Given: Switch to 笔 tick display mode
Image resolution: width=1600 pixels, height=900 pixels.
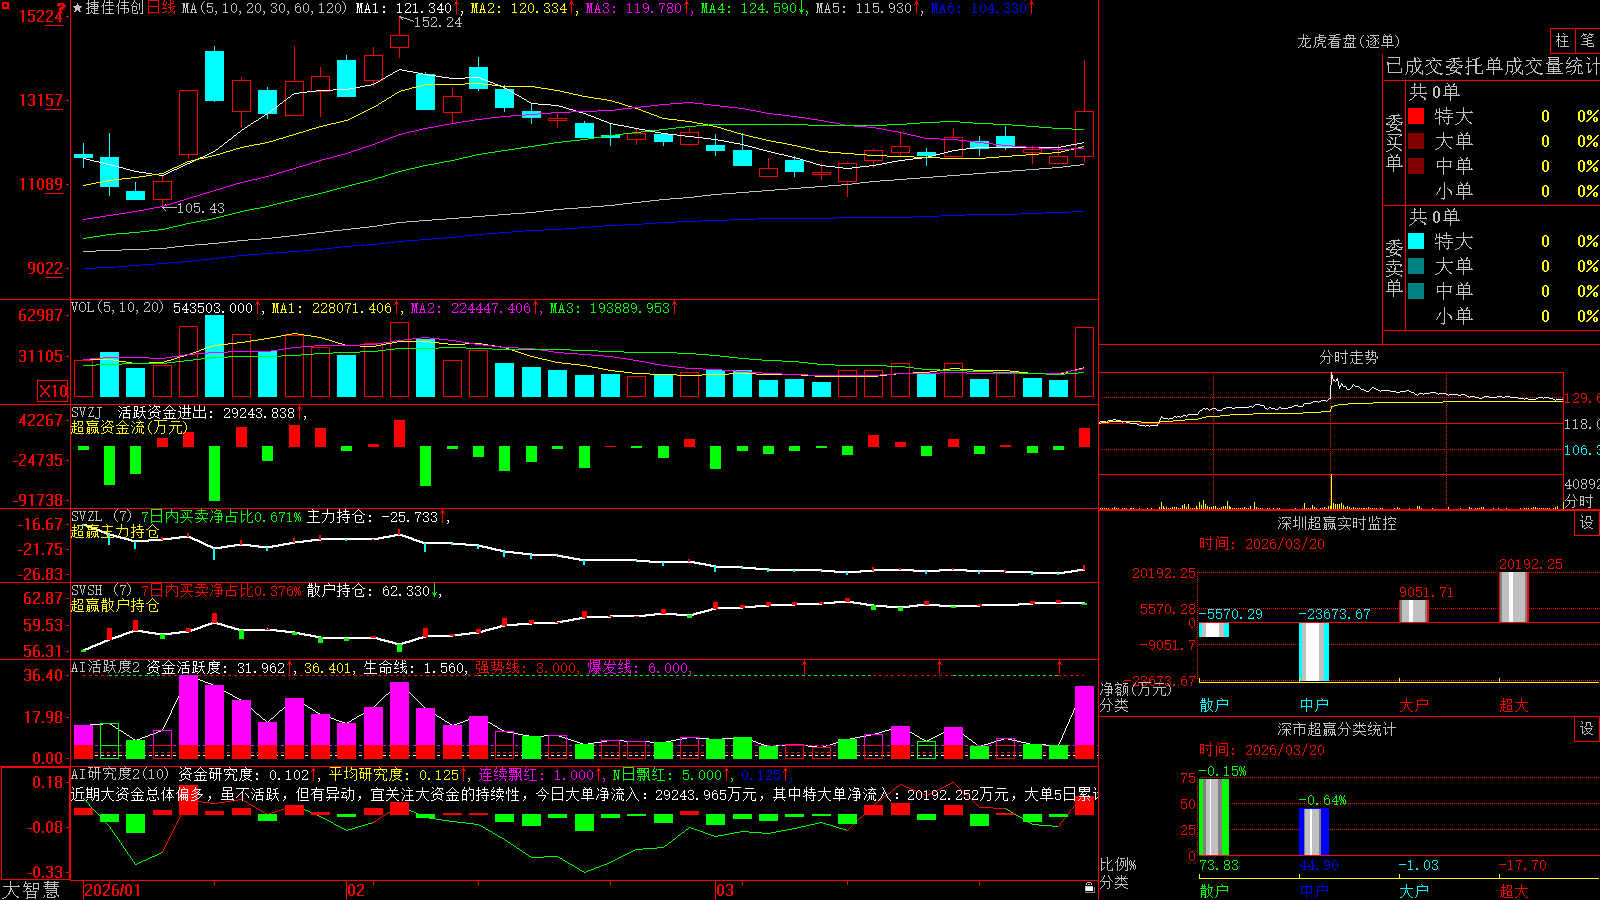Looking at the screenshot, I should point(1587,40).
